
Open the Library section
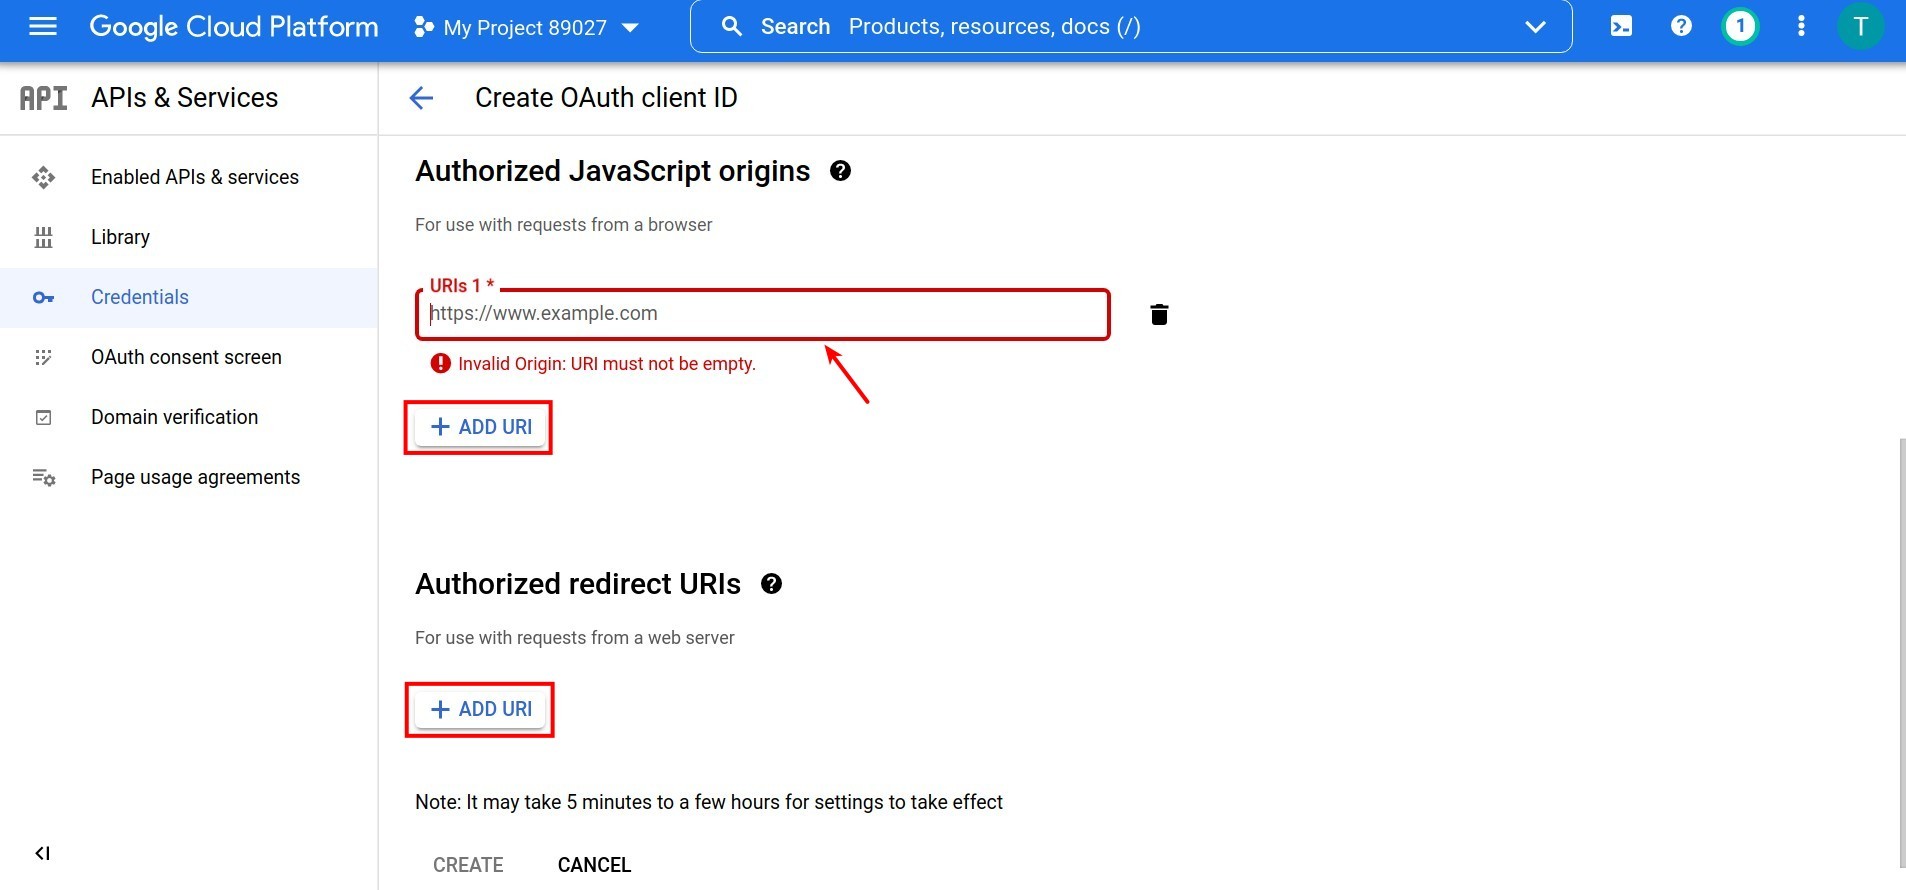(x=189, y=237)
